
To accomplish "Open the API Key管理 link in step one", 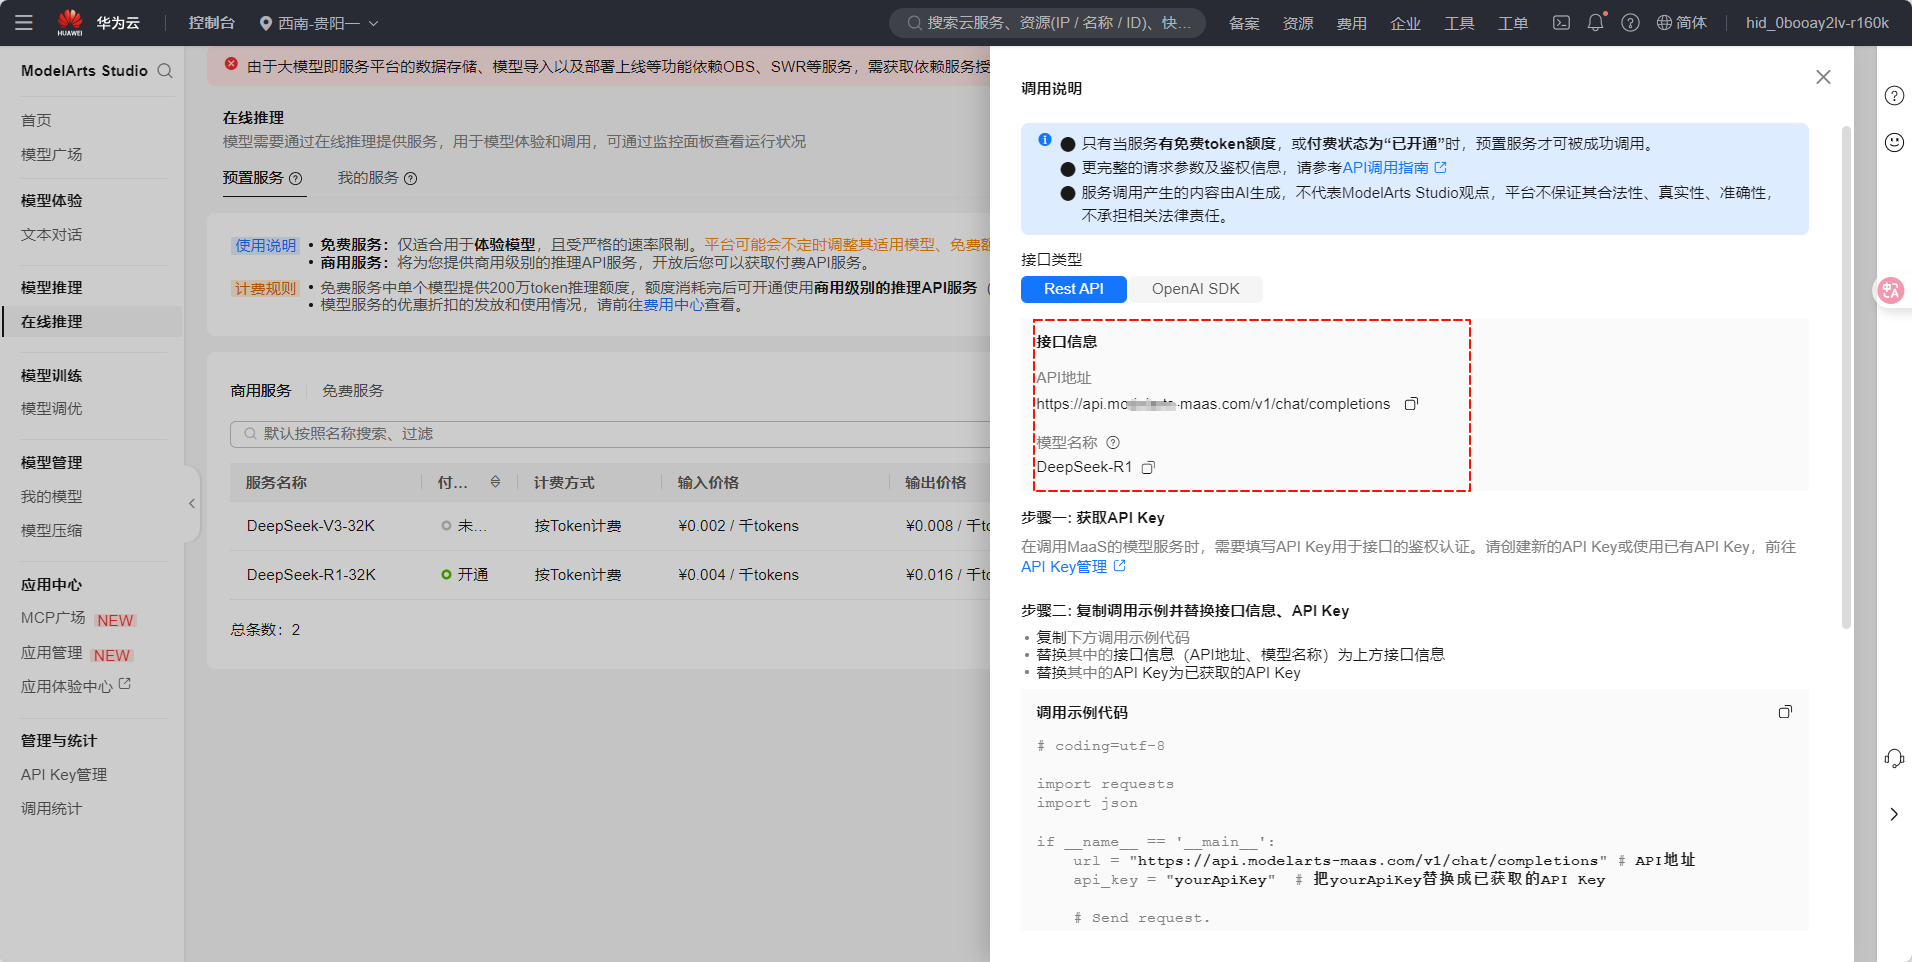I will [1073, 567].
